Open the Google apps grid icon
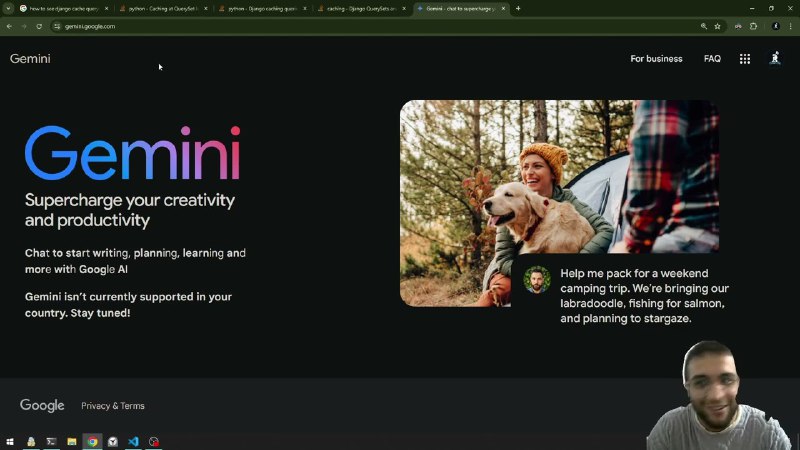 745,59
